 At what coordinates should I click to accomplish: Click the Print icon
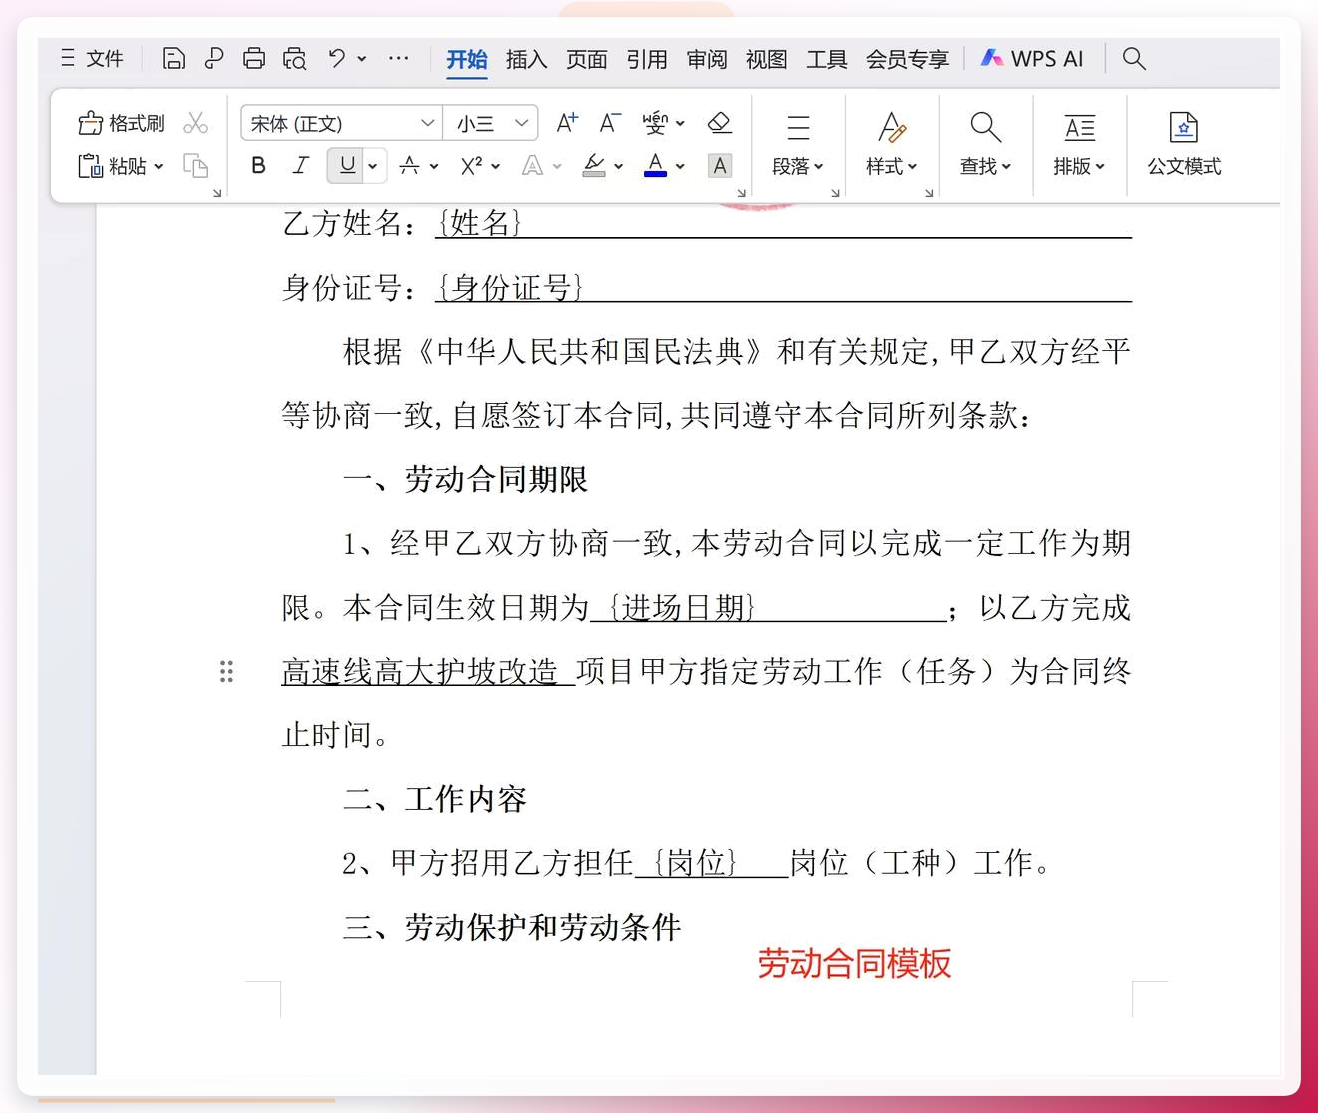tap(254, 59)
